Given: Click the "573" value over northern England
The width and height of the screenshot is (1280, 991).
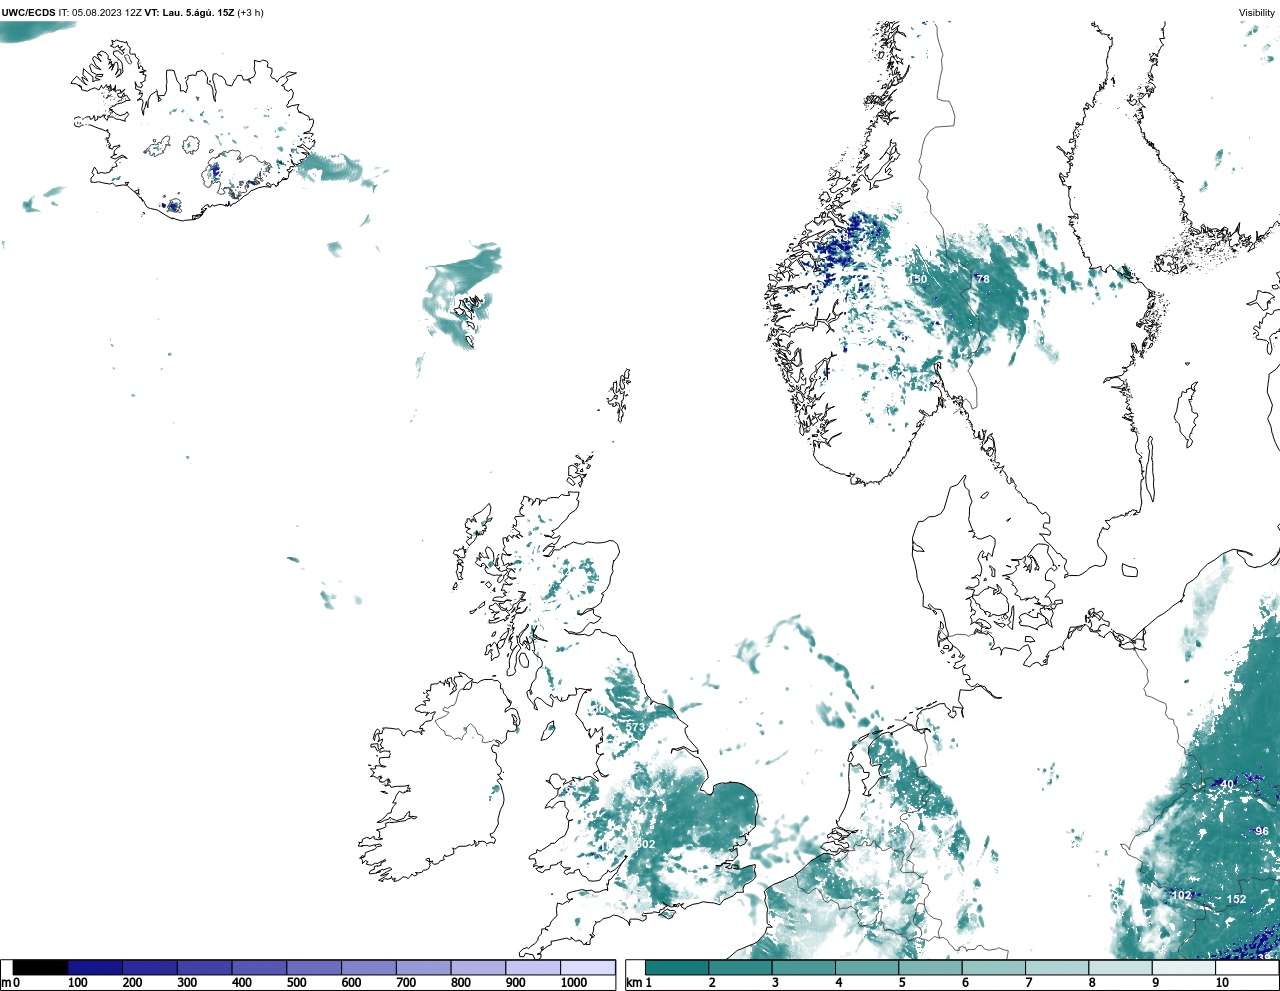Looking at the screenshot, I should (635, 728).
